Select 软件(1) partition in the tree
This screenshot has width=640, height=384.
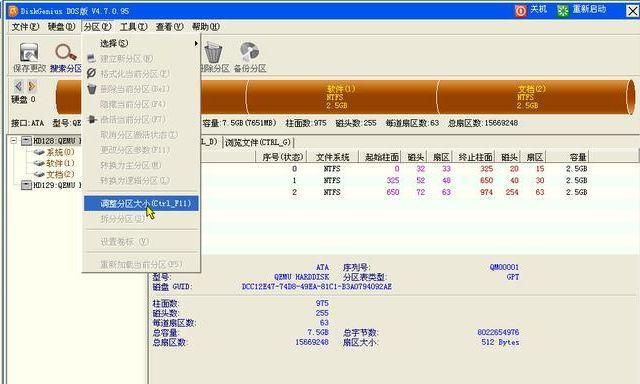pos(60,163)
